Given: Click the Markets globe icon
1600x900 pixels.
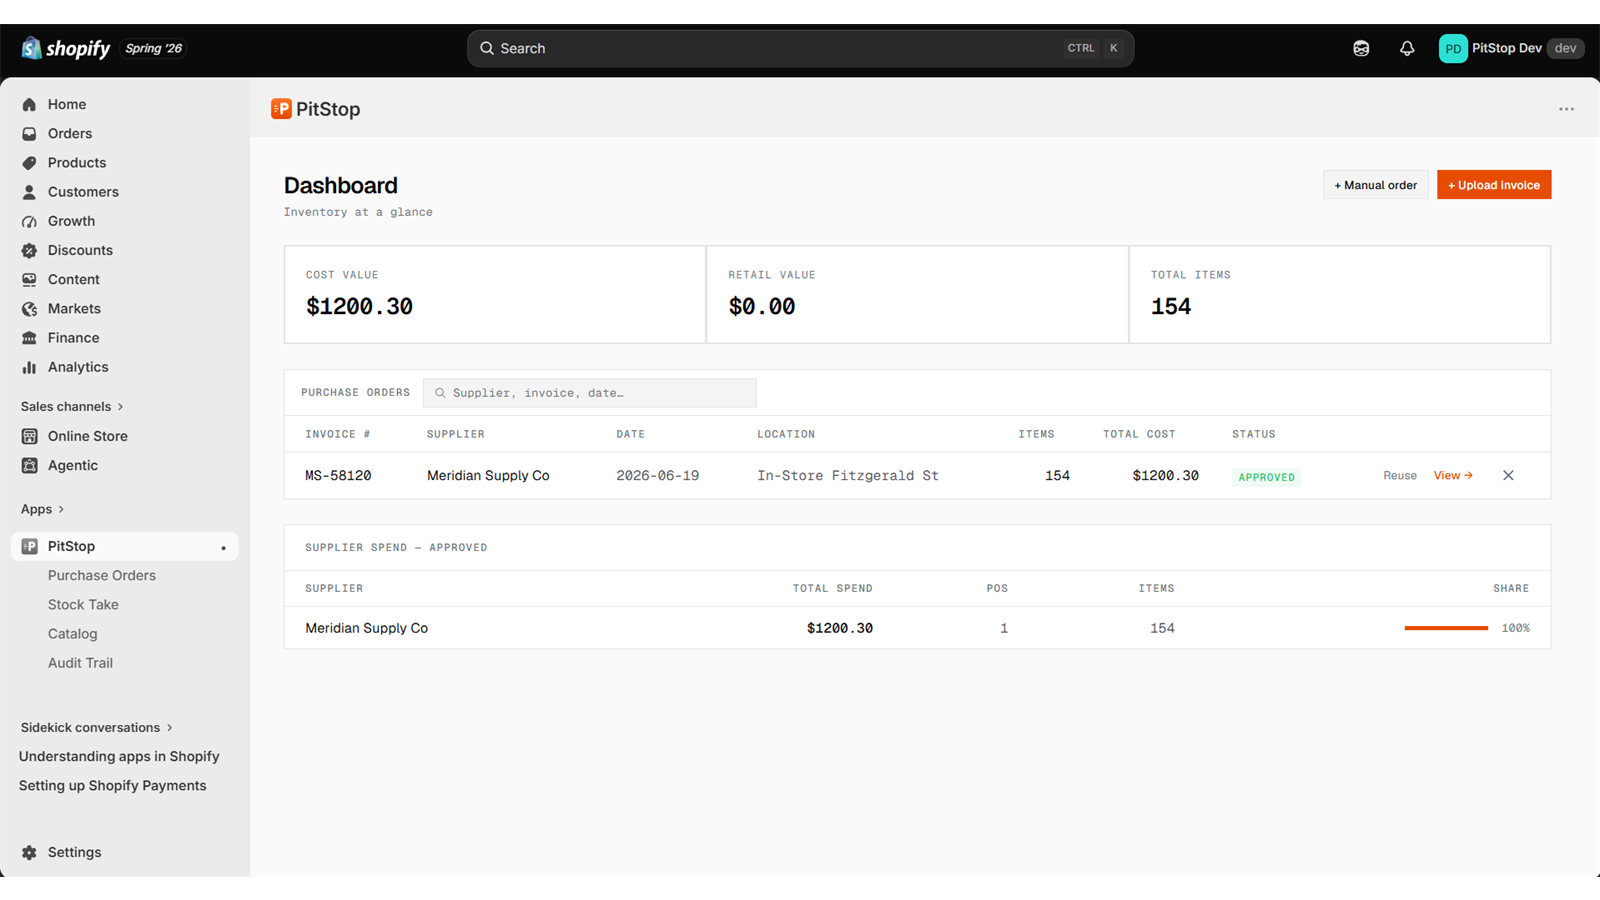Looking at the screenshot, I should (x=29, y=309).
